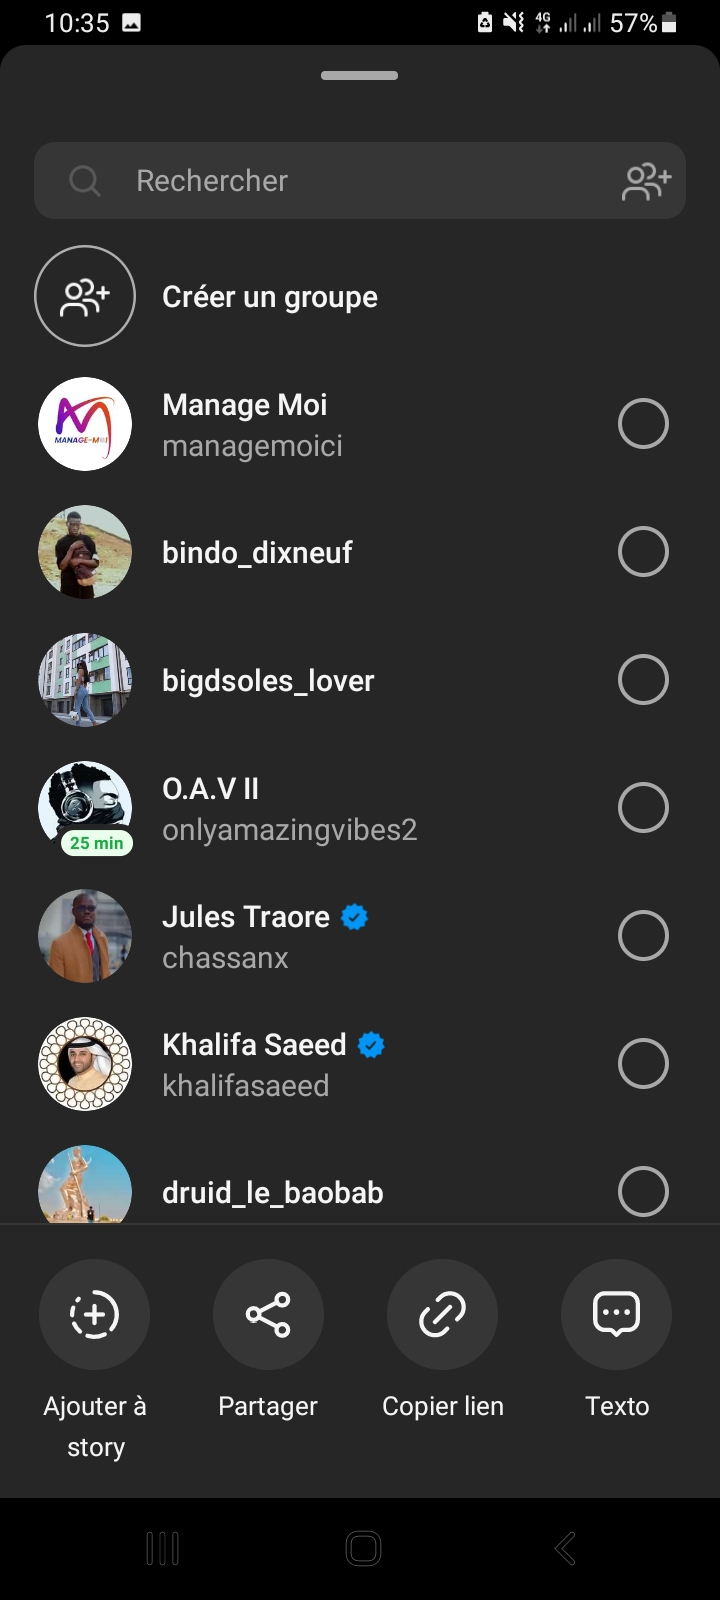This screenshot has width=720, height=1600.
Task: Tap the Créer un groupe label
Action: [270, 297]
